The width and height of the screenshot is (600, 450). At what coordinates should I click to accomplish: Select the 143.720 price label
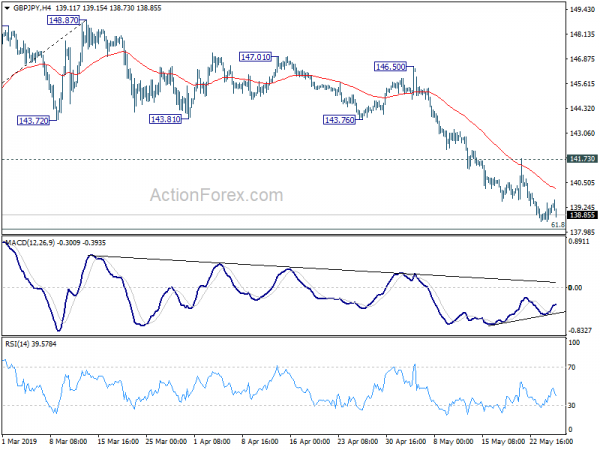click(x=34, y=121)
